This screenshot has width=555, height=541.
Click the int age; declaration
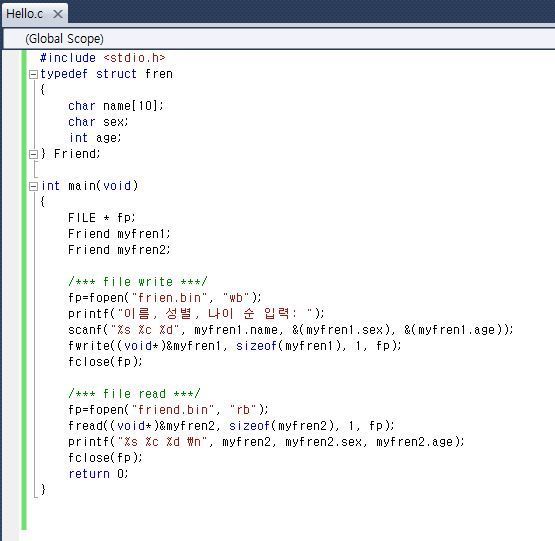(95, 138)
